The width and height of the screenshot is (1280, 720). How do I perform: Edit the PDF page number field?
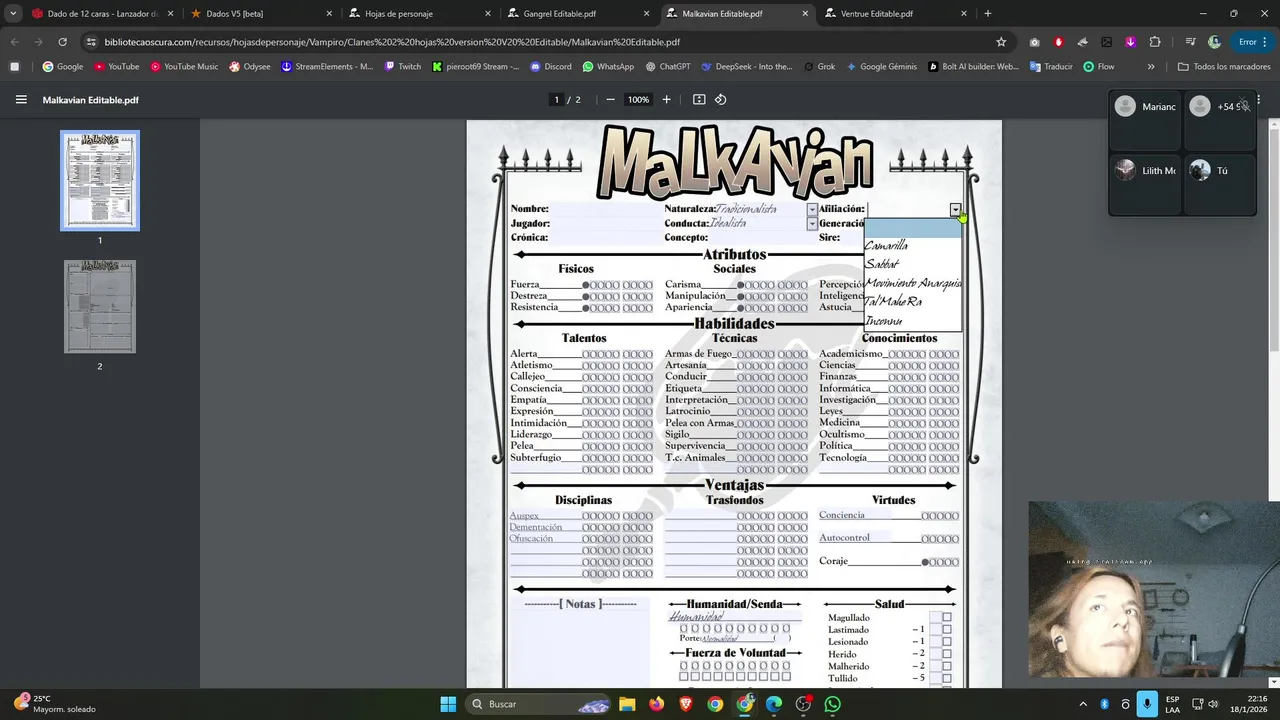pyautogui.click(x=557, y=100)
